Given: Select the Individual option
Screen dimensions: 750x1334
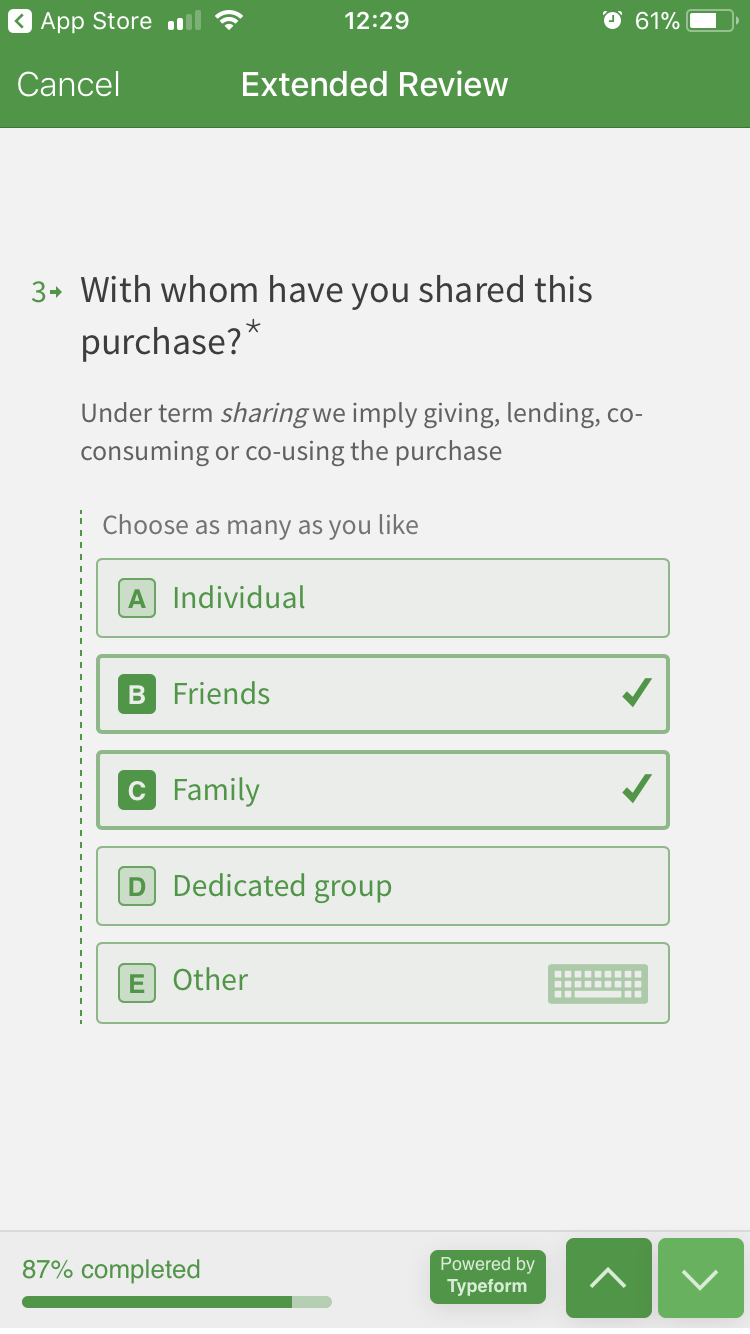Looking at the screenshot, I should pyautogui.click(x=383, y=598).
